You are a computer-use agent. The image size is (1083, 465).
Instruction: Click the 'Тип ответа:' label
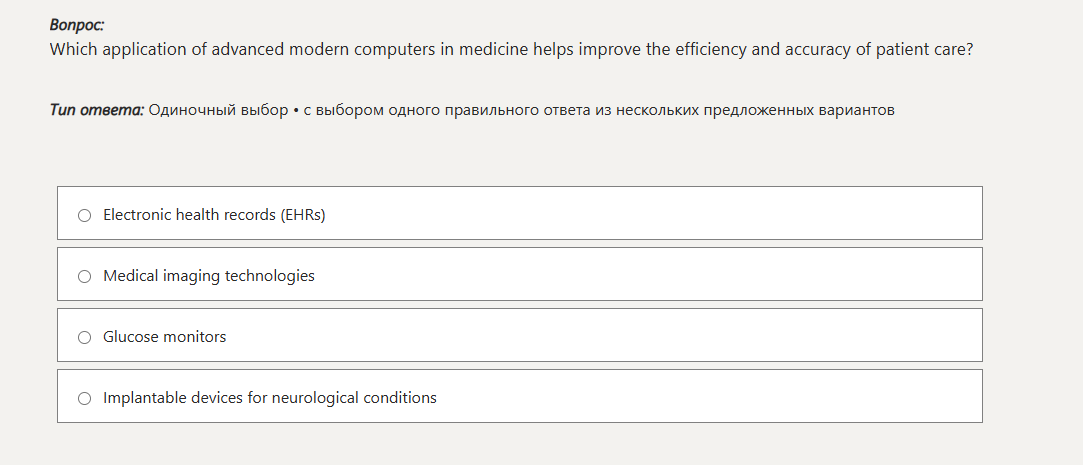pyautogui.click(x=96, y=110)
